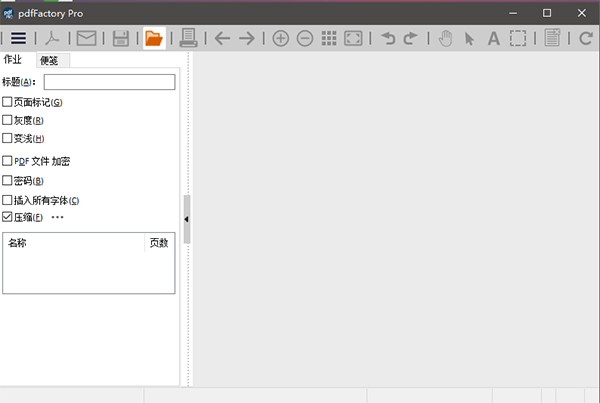The image size is (600, 403).
Task: Open a file with orange folder icon
Action: point(154,38)
